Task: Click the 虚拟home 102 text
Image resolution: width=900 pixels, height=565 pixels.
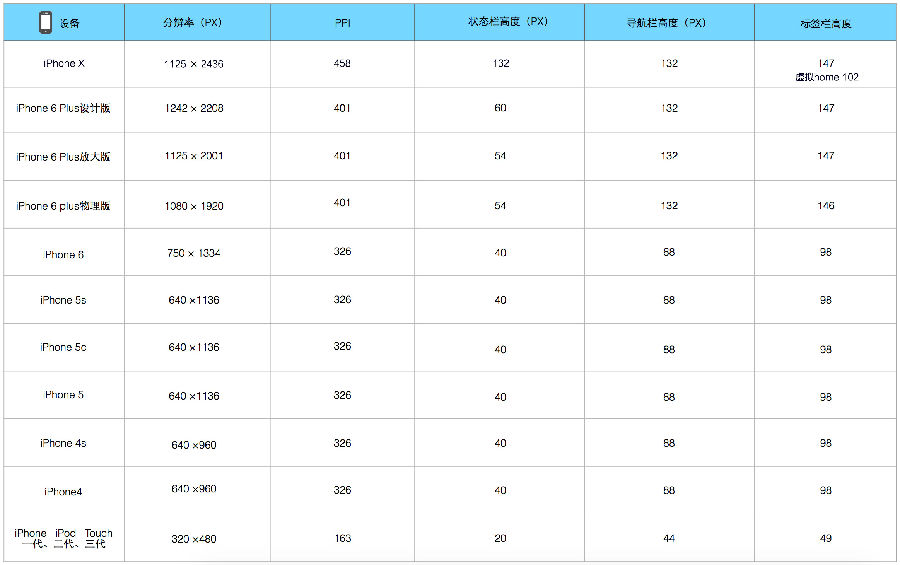Action: [826, 77]
